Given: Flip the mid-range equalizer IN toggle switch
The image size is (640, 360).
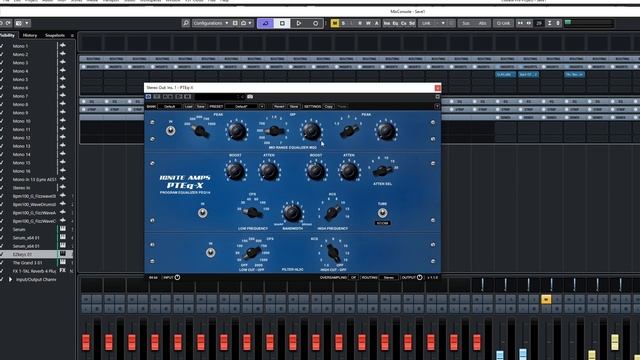Looking at the screenshot, I should click(x=171, y=130).
